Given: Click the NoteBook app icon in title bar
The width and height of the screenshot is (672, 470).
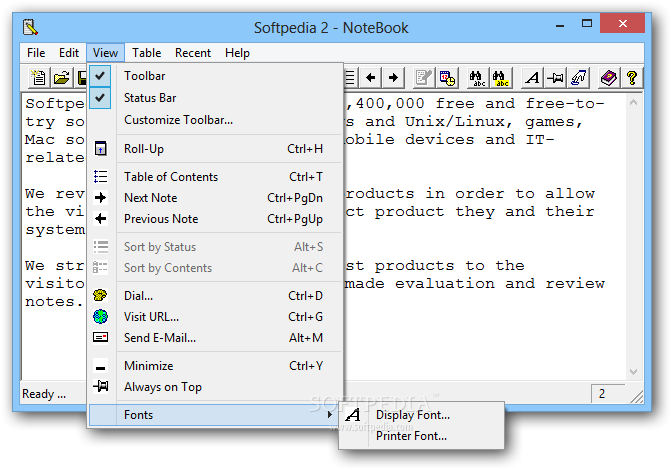Looking at the screenshot, I should pos(30,27).
